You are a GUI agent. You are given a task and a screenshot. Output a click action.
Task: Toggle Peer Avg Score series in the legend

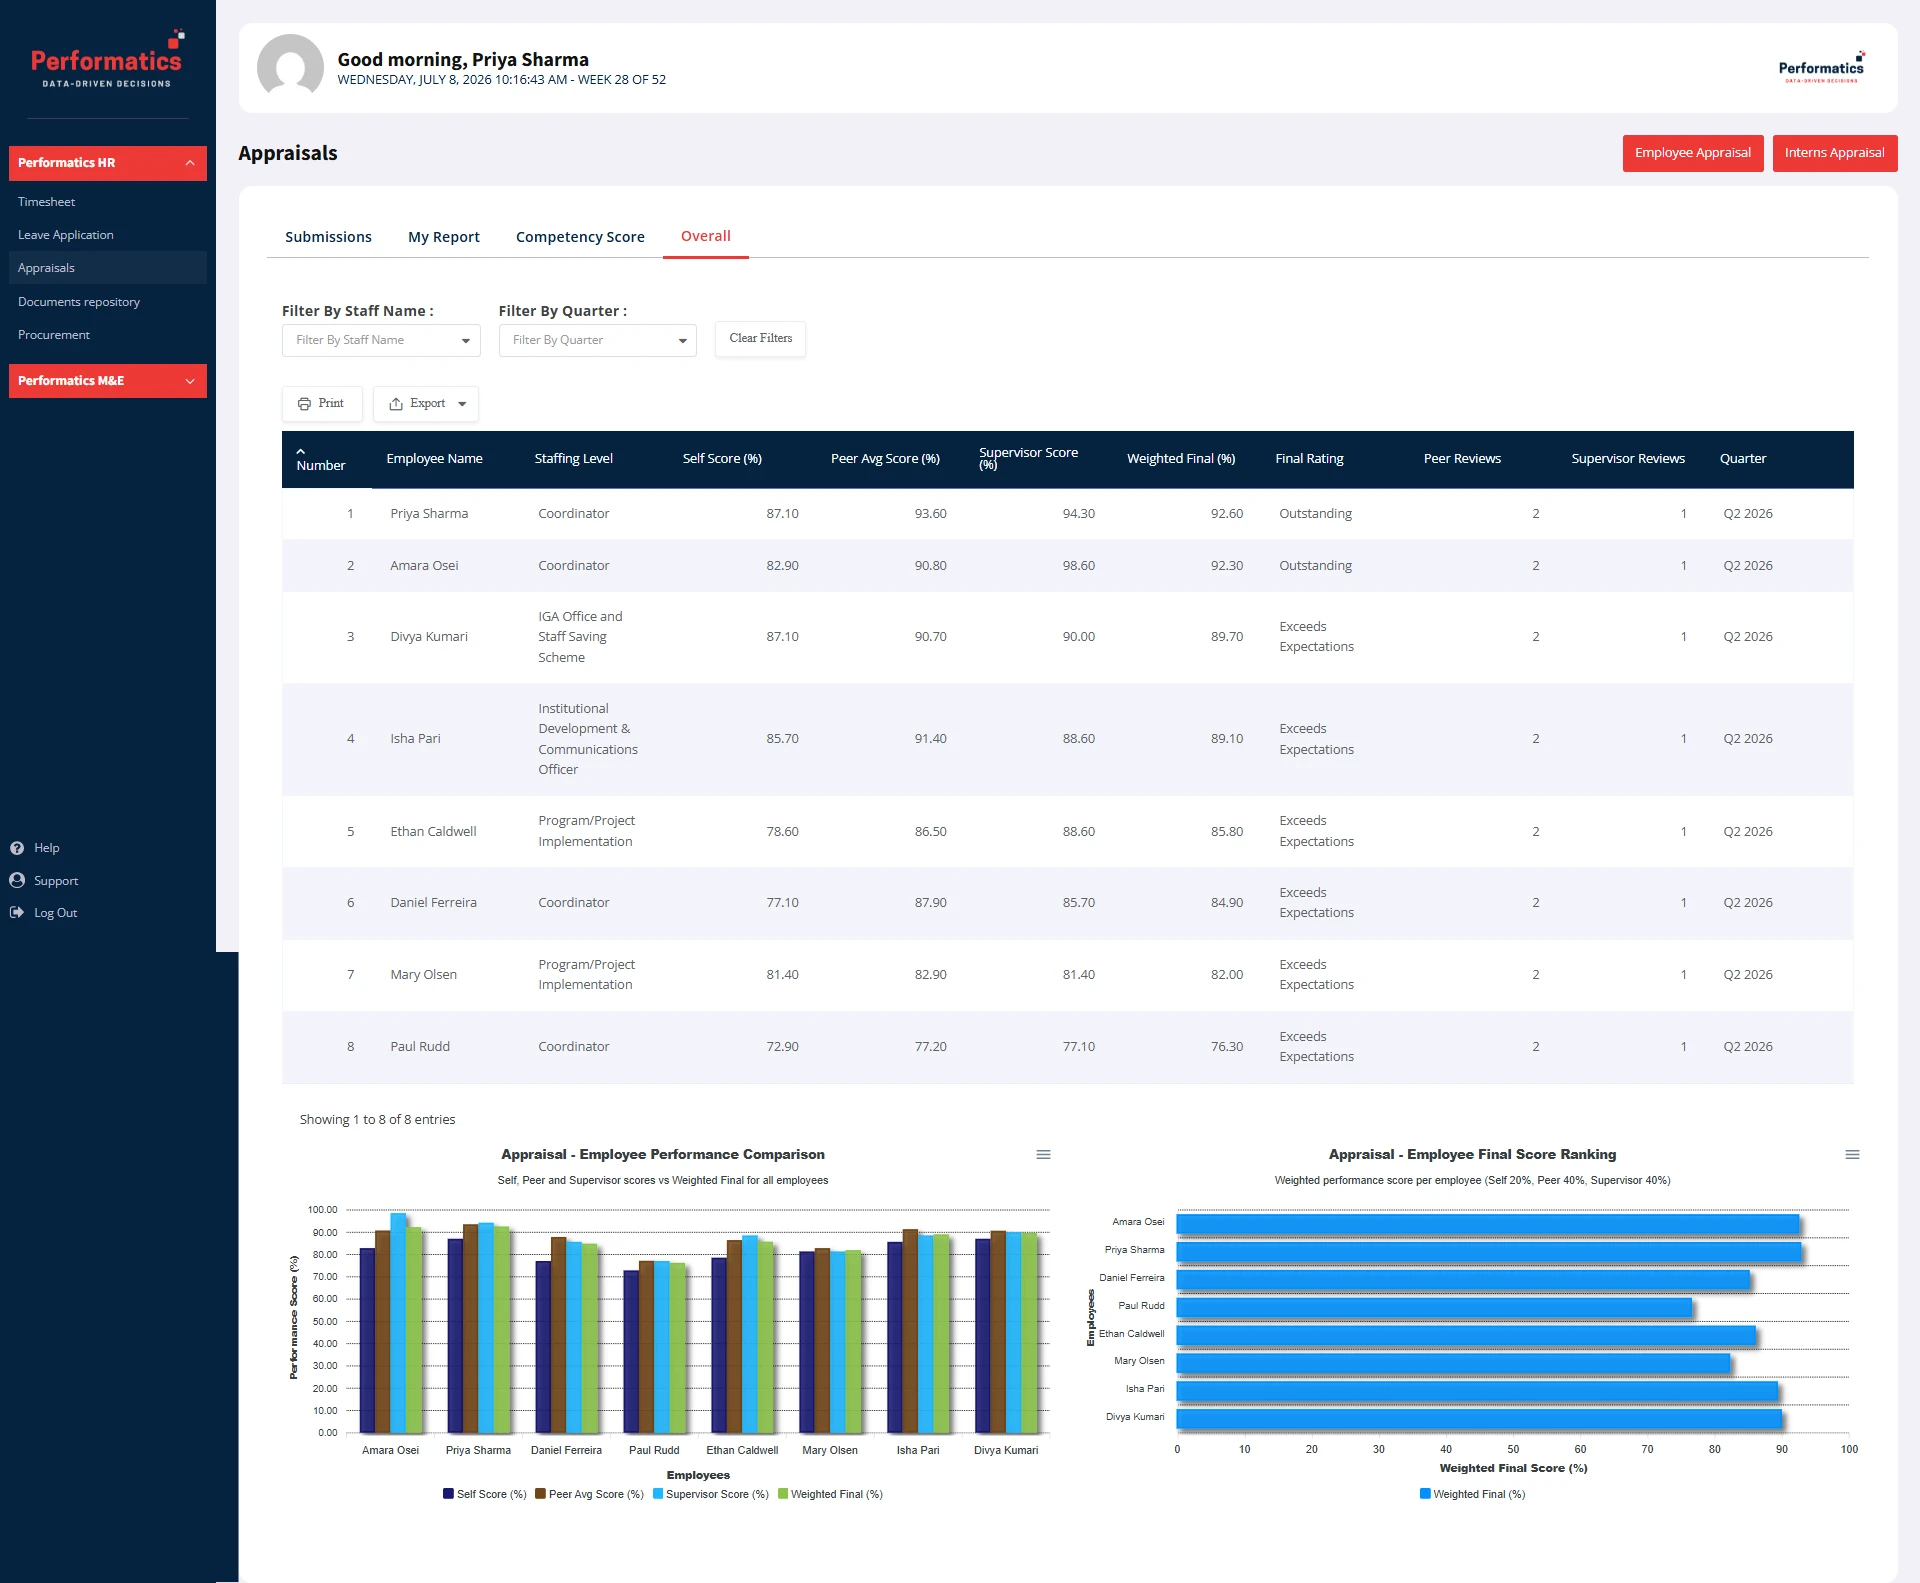(590, 1495)
